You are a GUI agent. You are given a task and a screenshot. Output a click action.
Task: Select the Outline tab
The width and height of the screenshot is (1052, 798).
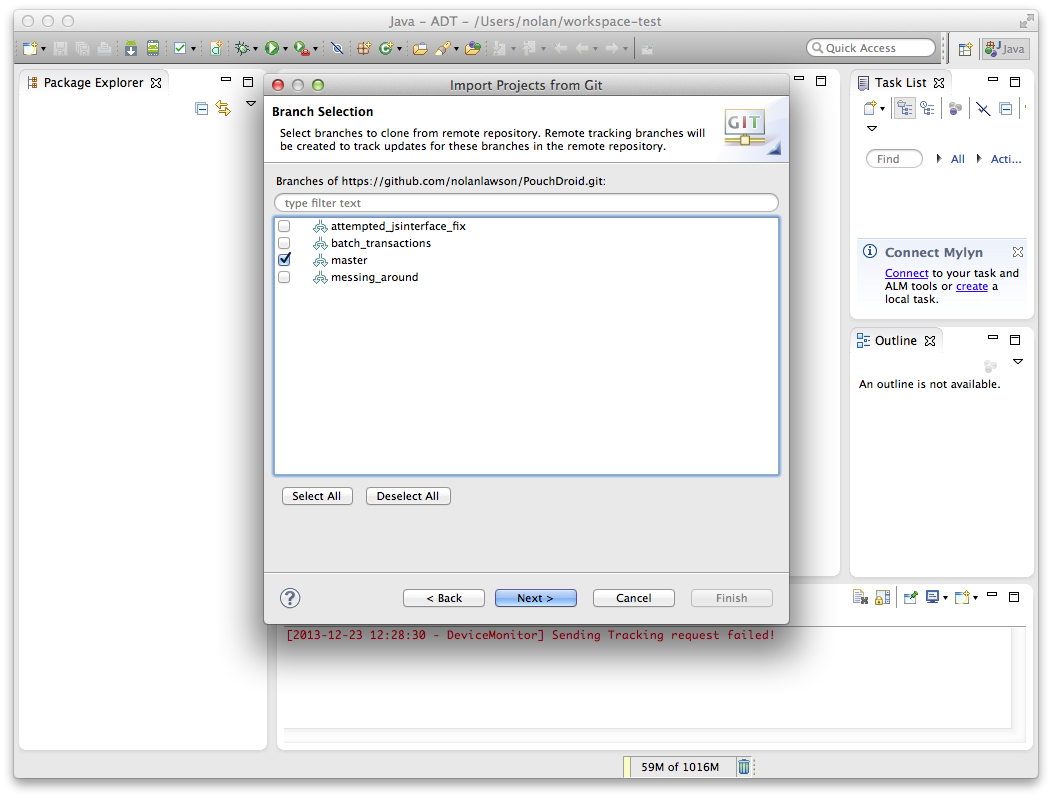pyautogui.click(x=895, y=341)
